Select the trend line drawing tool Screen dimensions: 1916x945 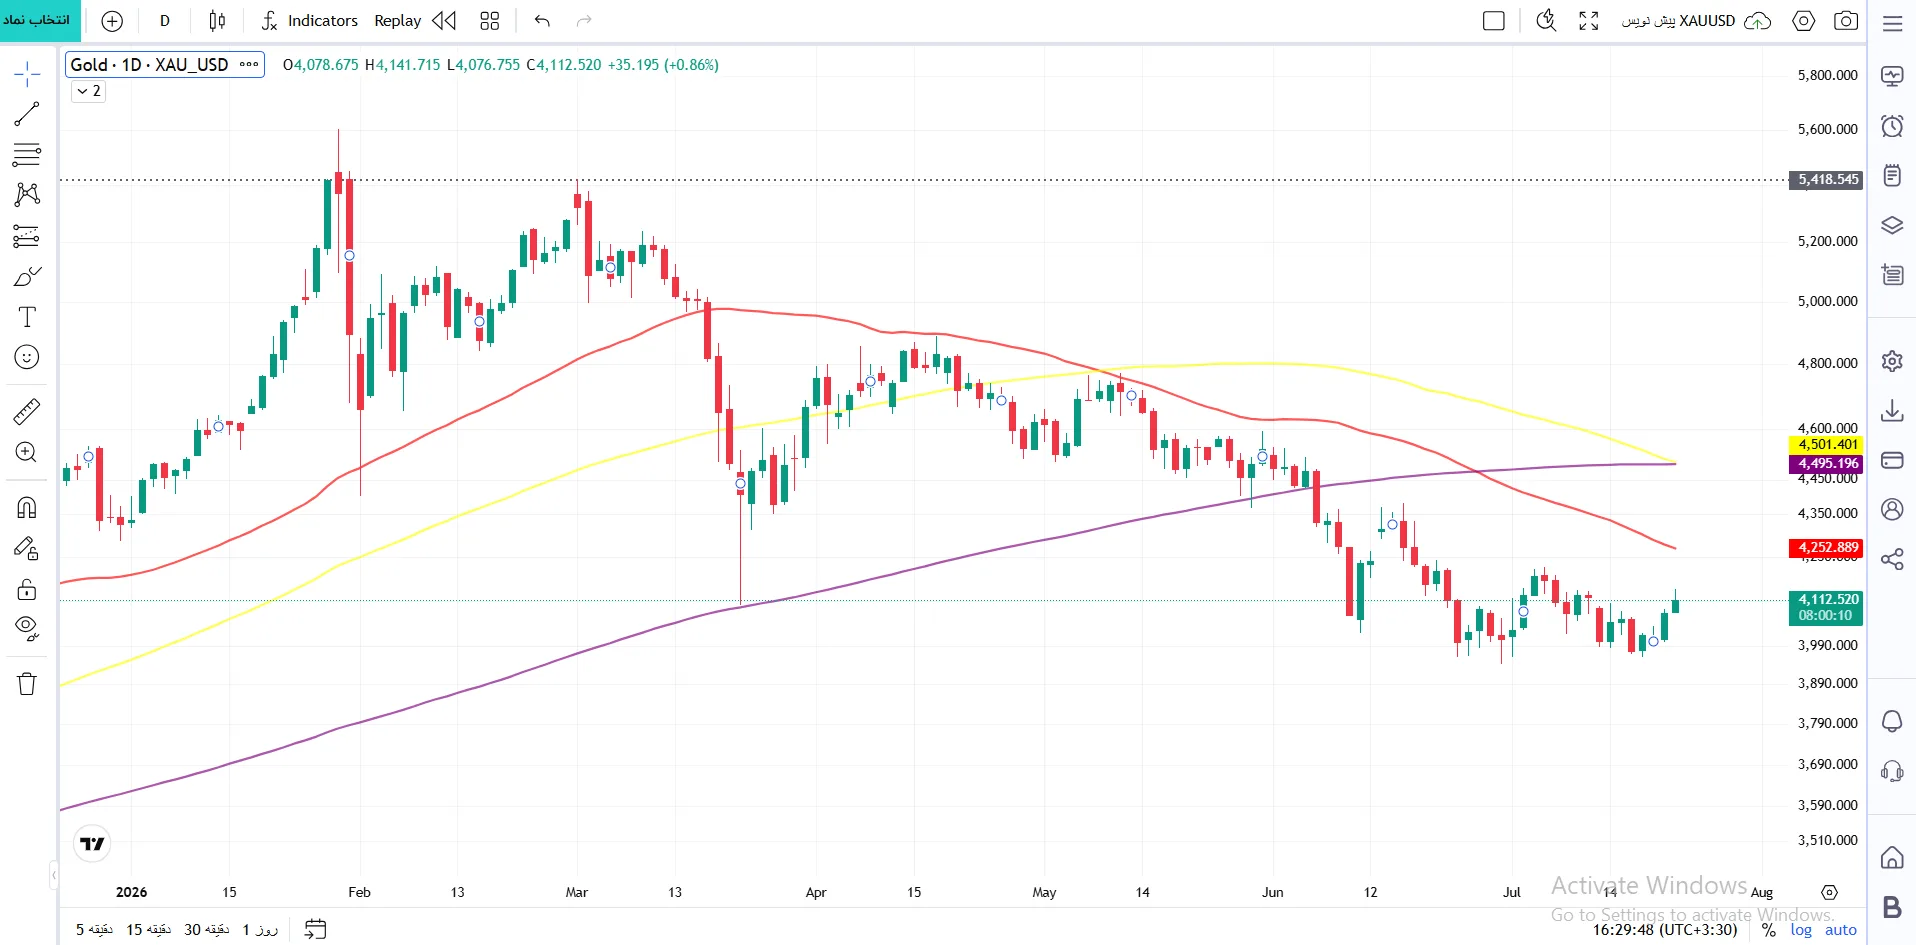pyautogui.click(x=27, y=114)
